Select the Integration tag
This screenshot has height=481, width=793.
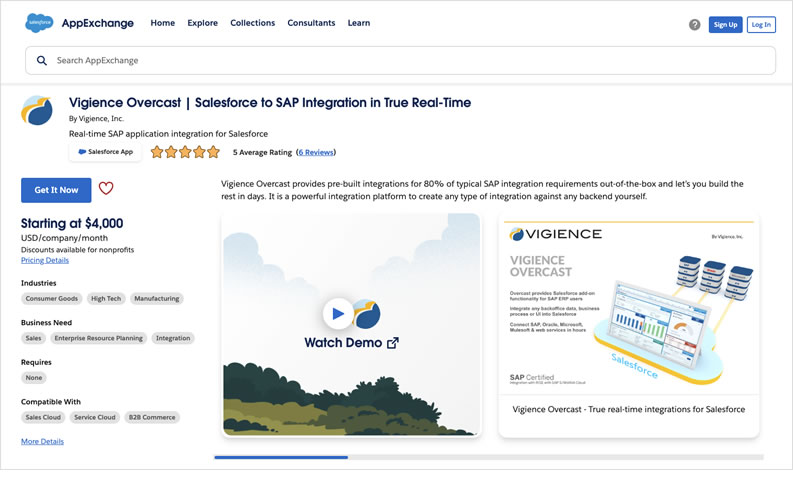173,338
